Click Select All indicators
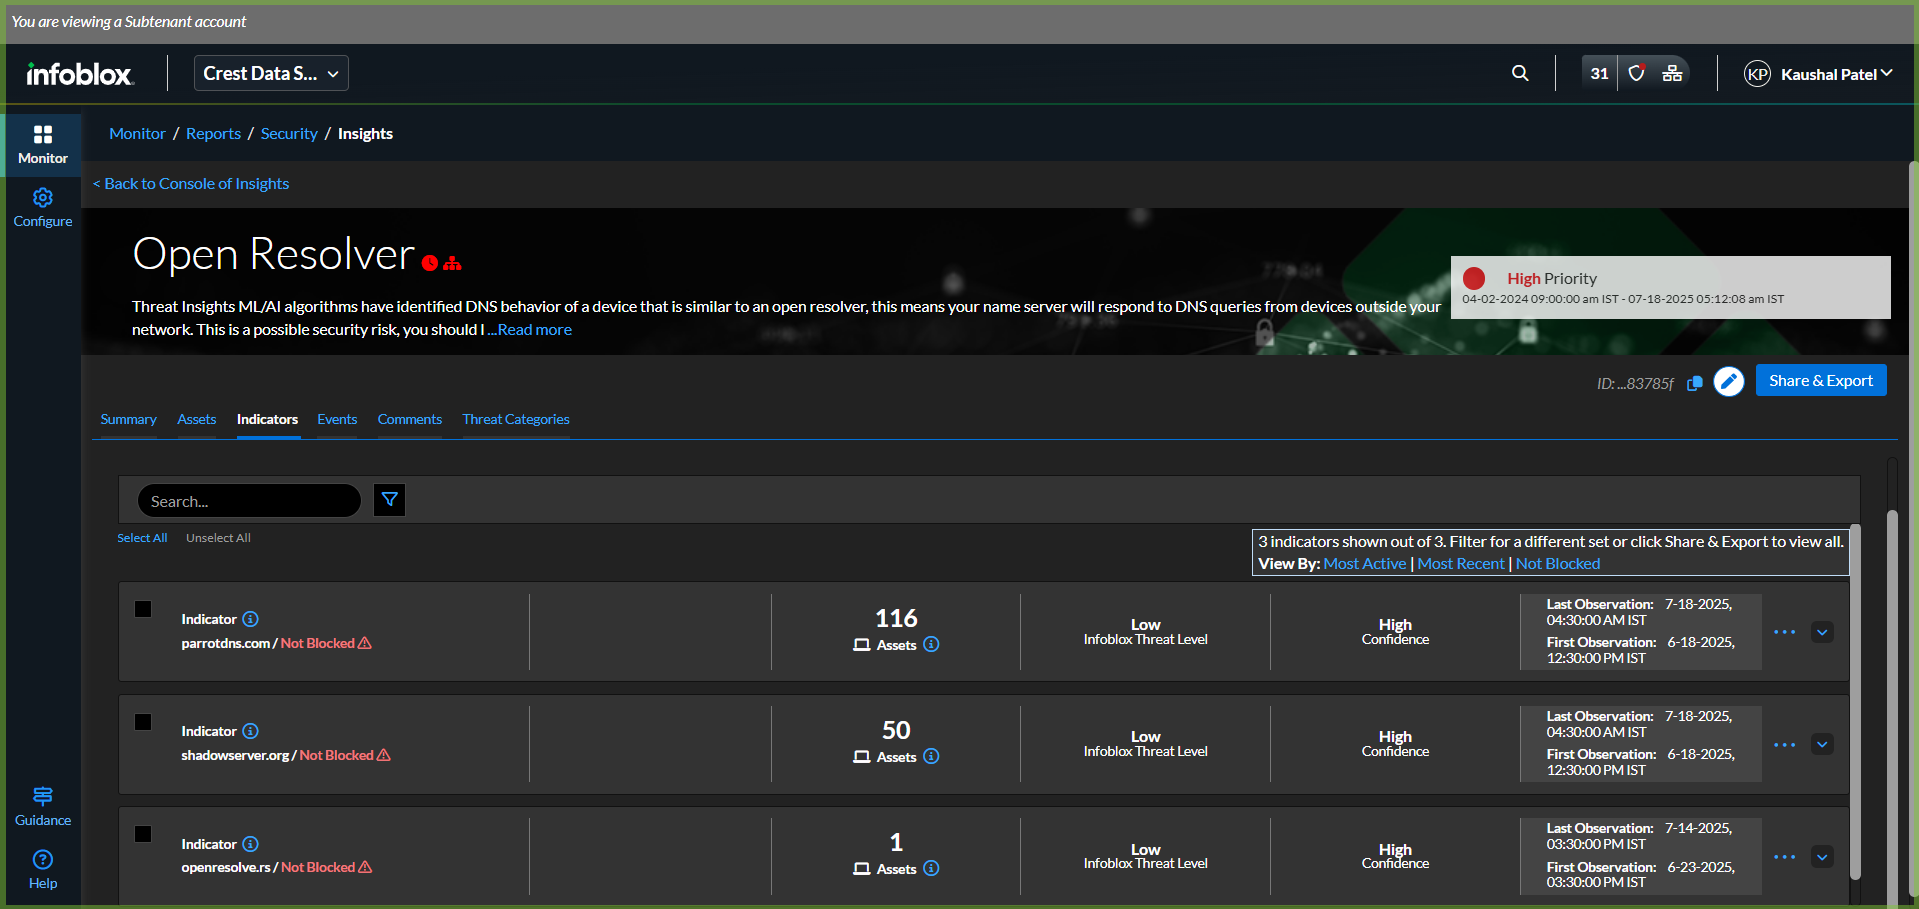The width and height of the screenshot is (1919, 909). click(142, 538)
